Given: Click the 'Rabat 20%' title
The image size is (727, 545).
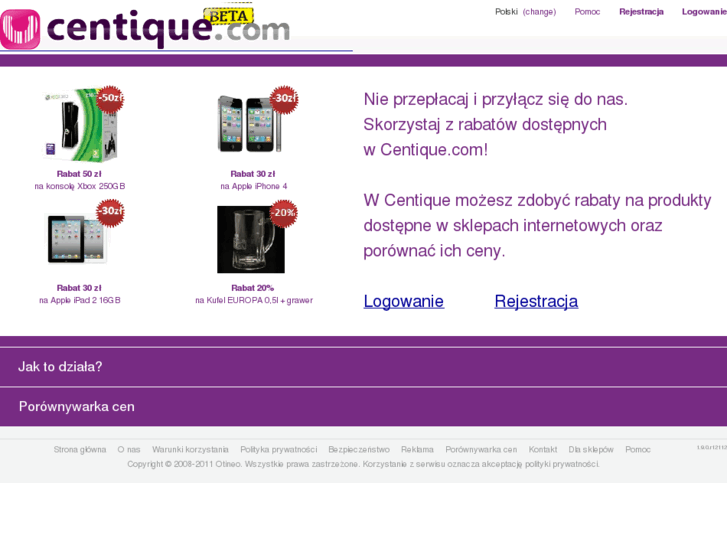Looking at the screenshot, I should tap(253, 288).
